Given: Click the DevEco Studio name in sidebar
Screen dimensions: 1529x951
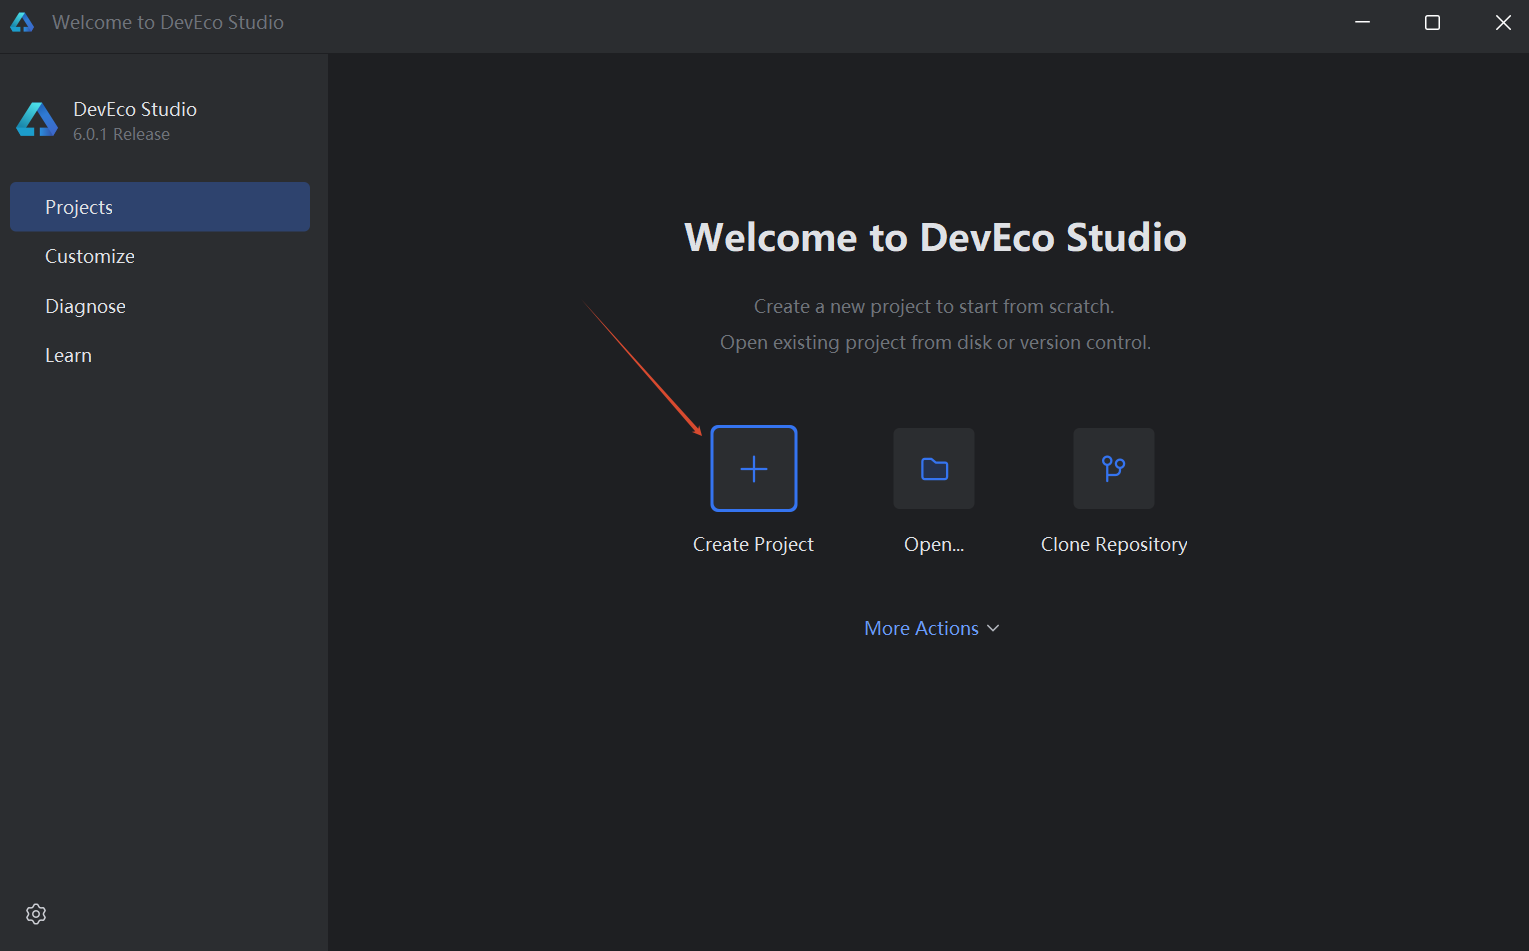Looking at the screenshot, I should click(x=135, y=109).
